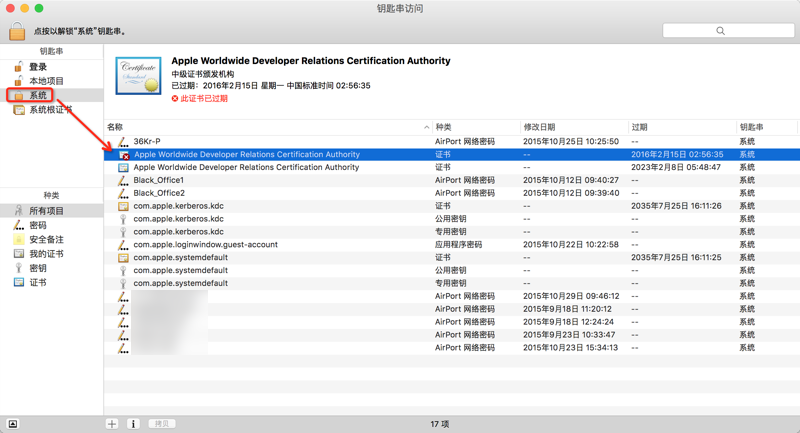The height and width of the screenshot is (433, 800).
Task: Select the expired Apple Worldwide Developer certificate row
Action: (452, 155)
